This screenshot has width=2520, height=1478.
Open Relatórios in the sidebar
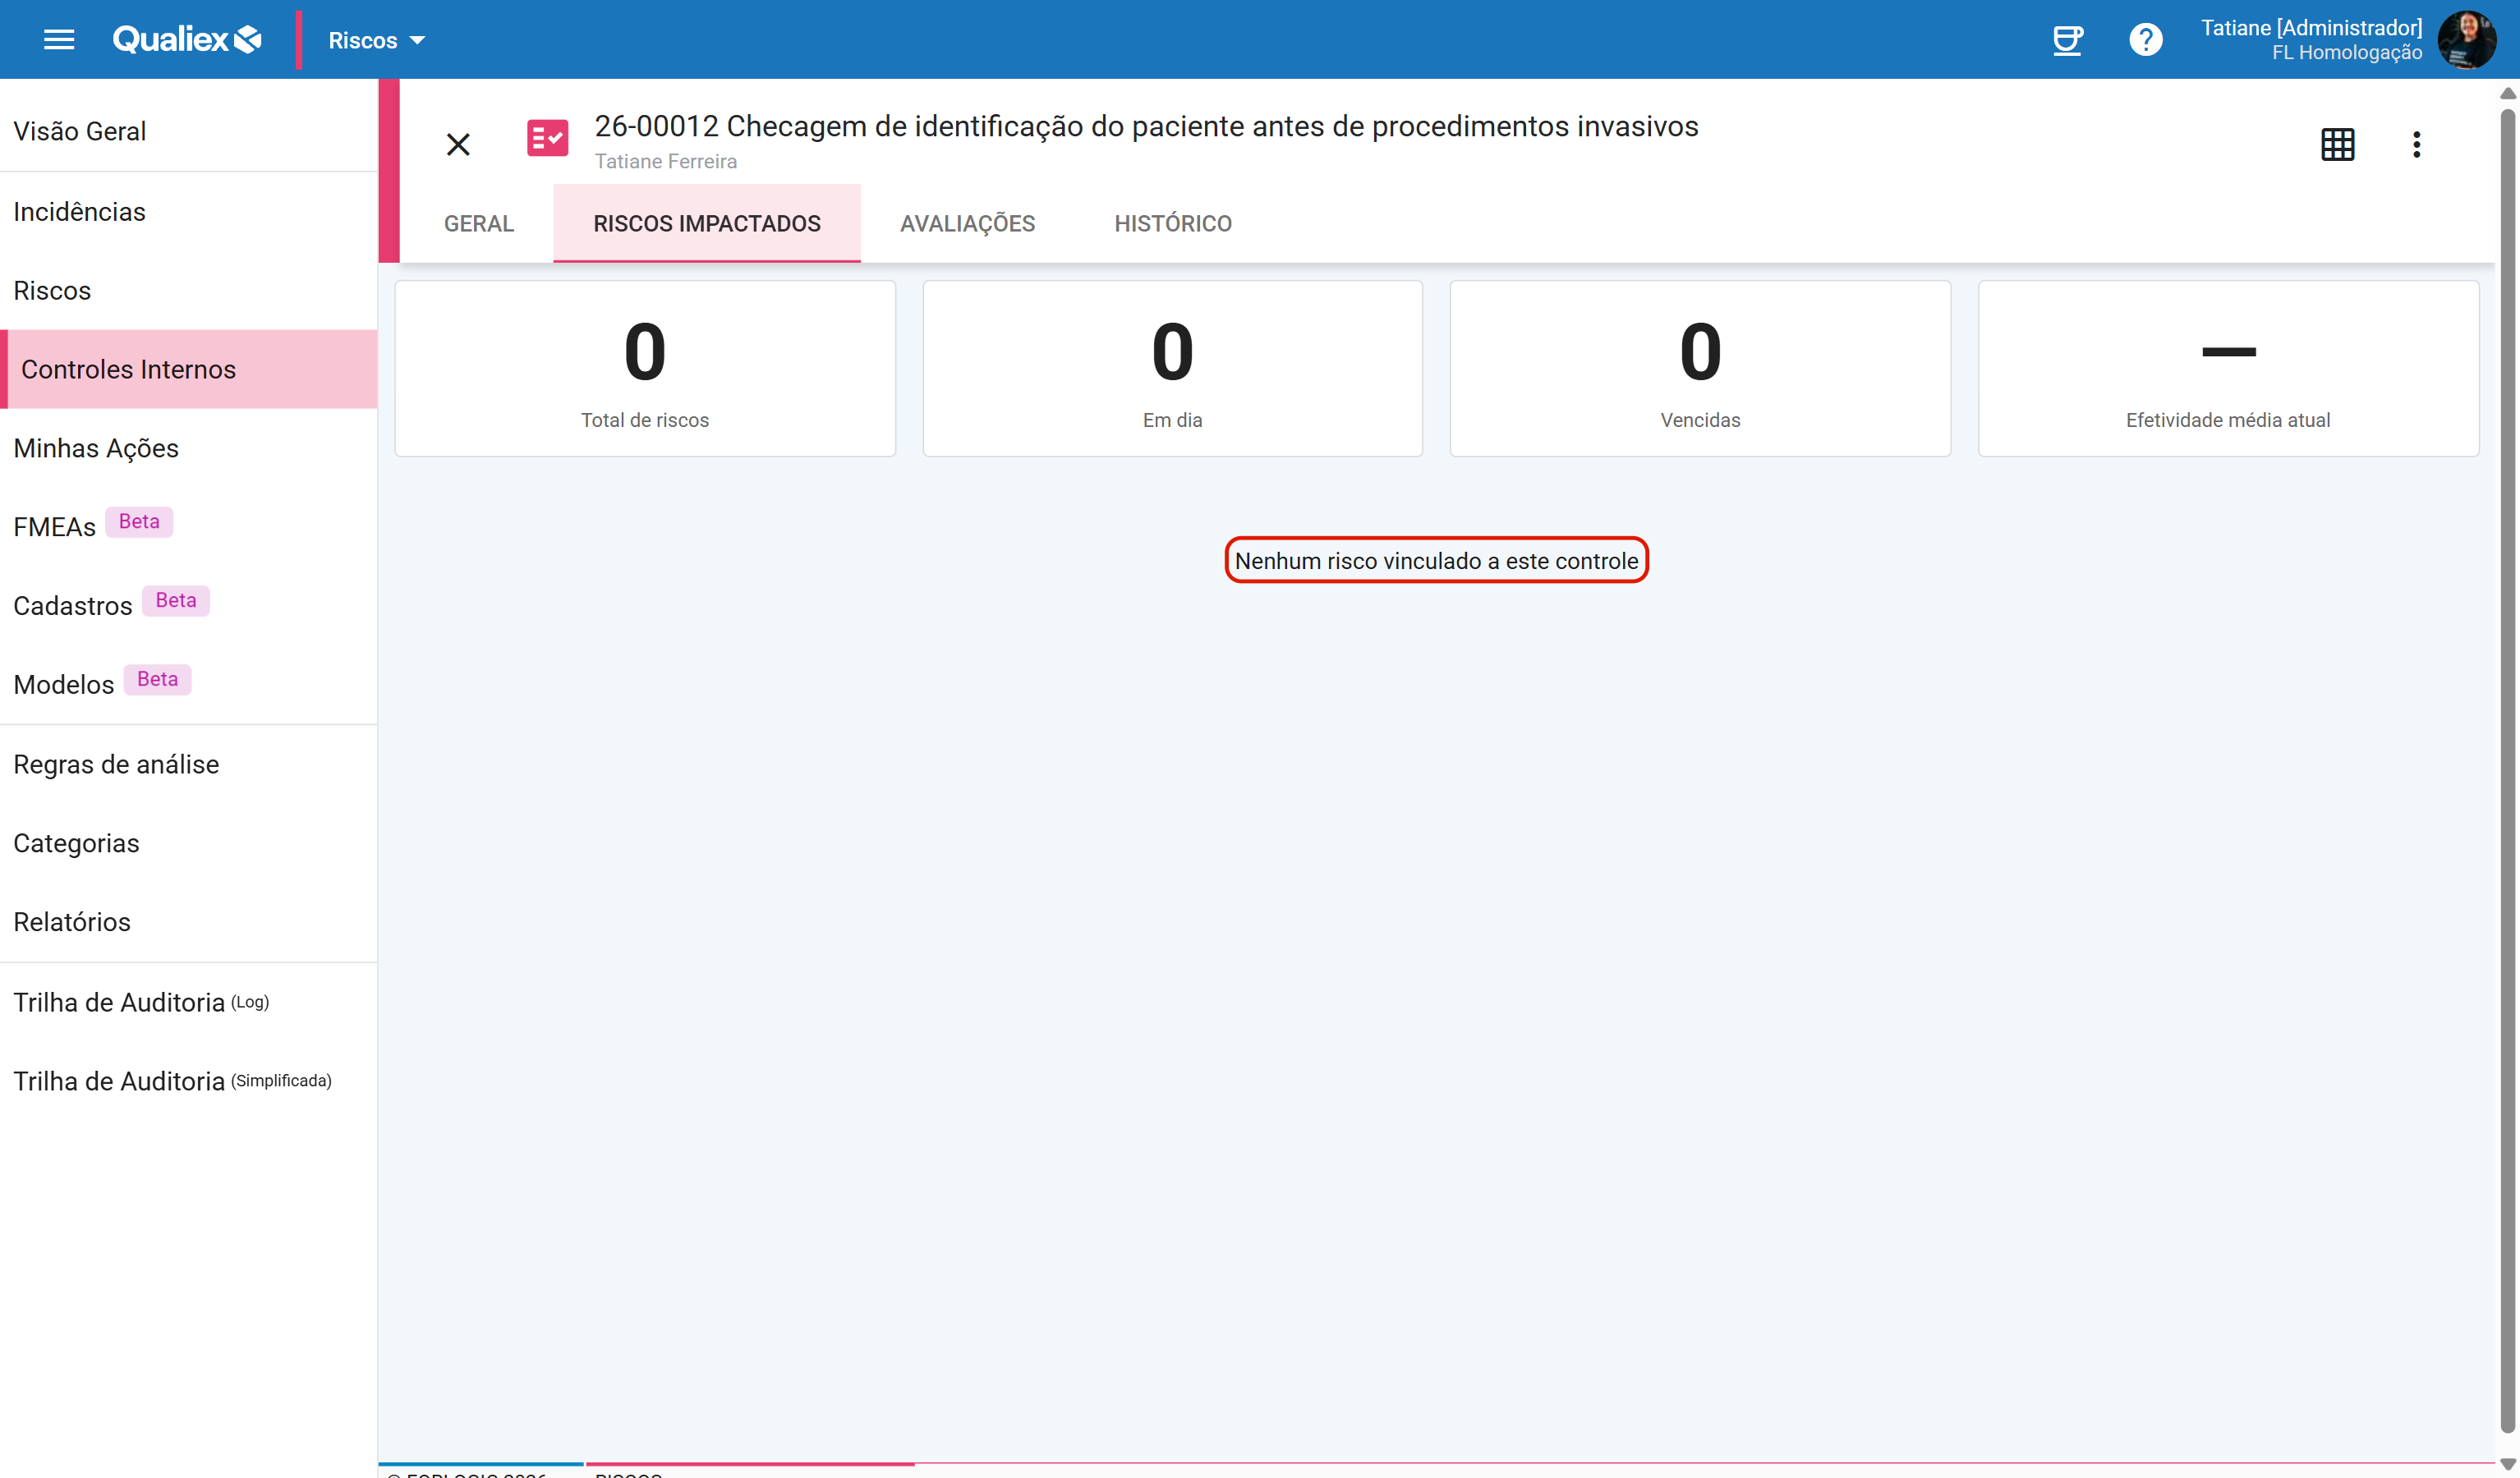pyautogui.click(x=189, y=922)
